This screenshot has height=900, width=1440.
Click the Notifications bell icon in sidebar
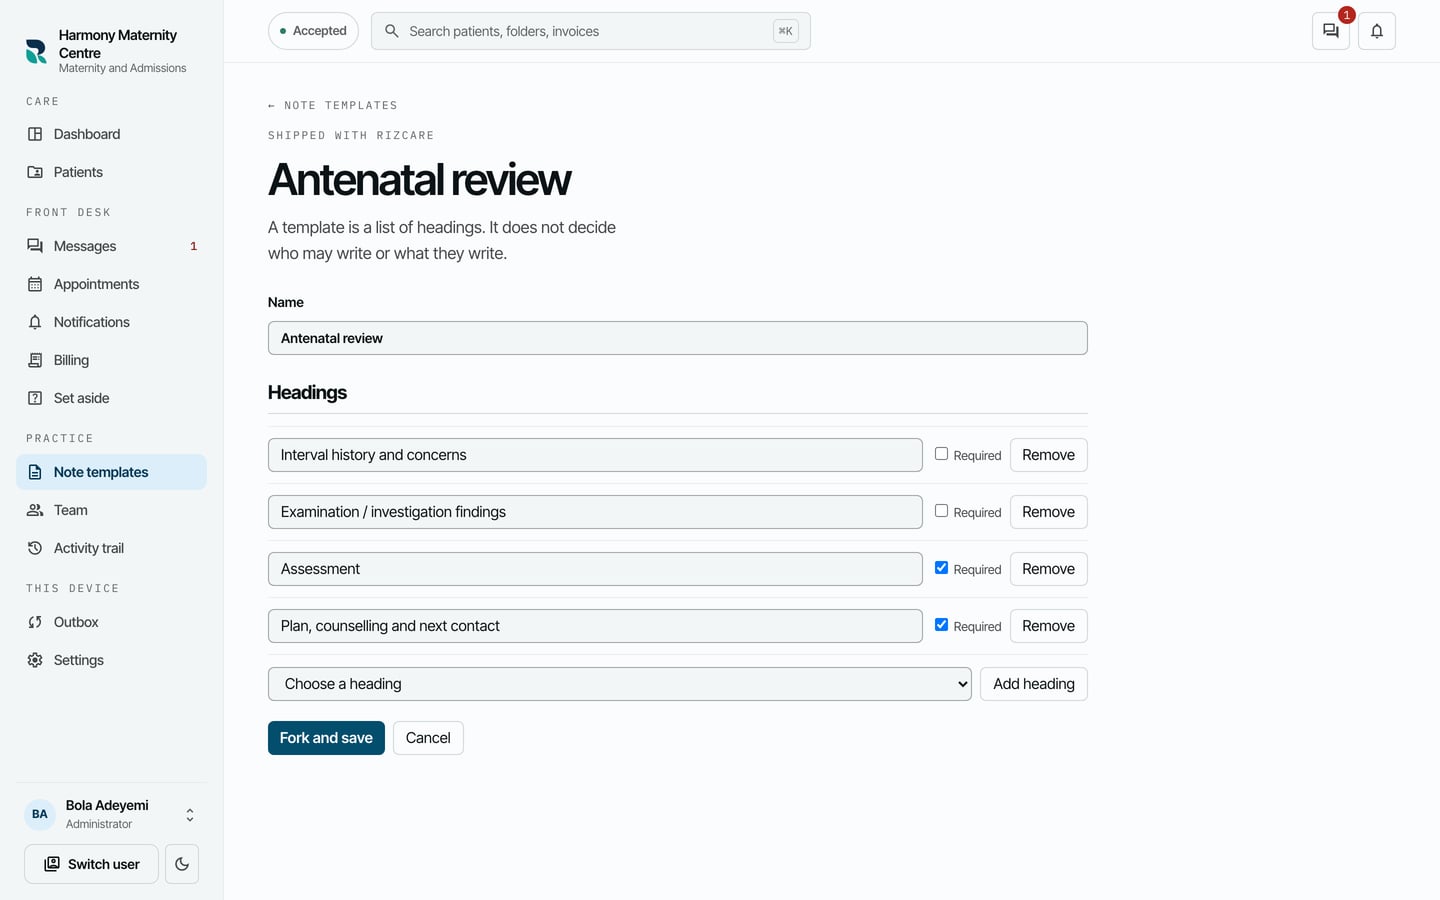tap(35, 322)
